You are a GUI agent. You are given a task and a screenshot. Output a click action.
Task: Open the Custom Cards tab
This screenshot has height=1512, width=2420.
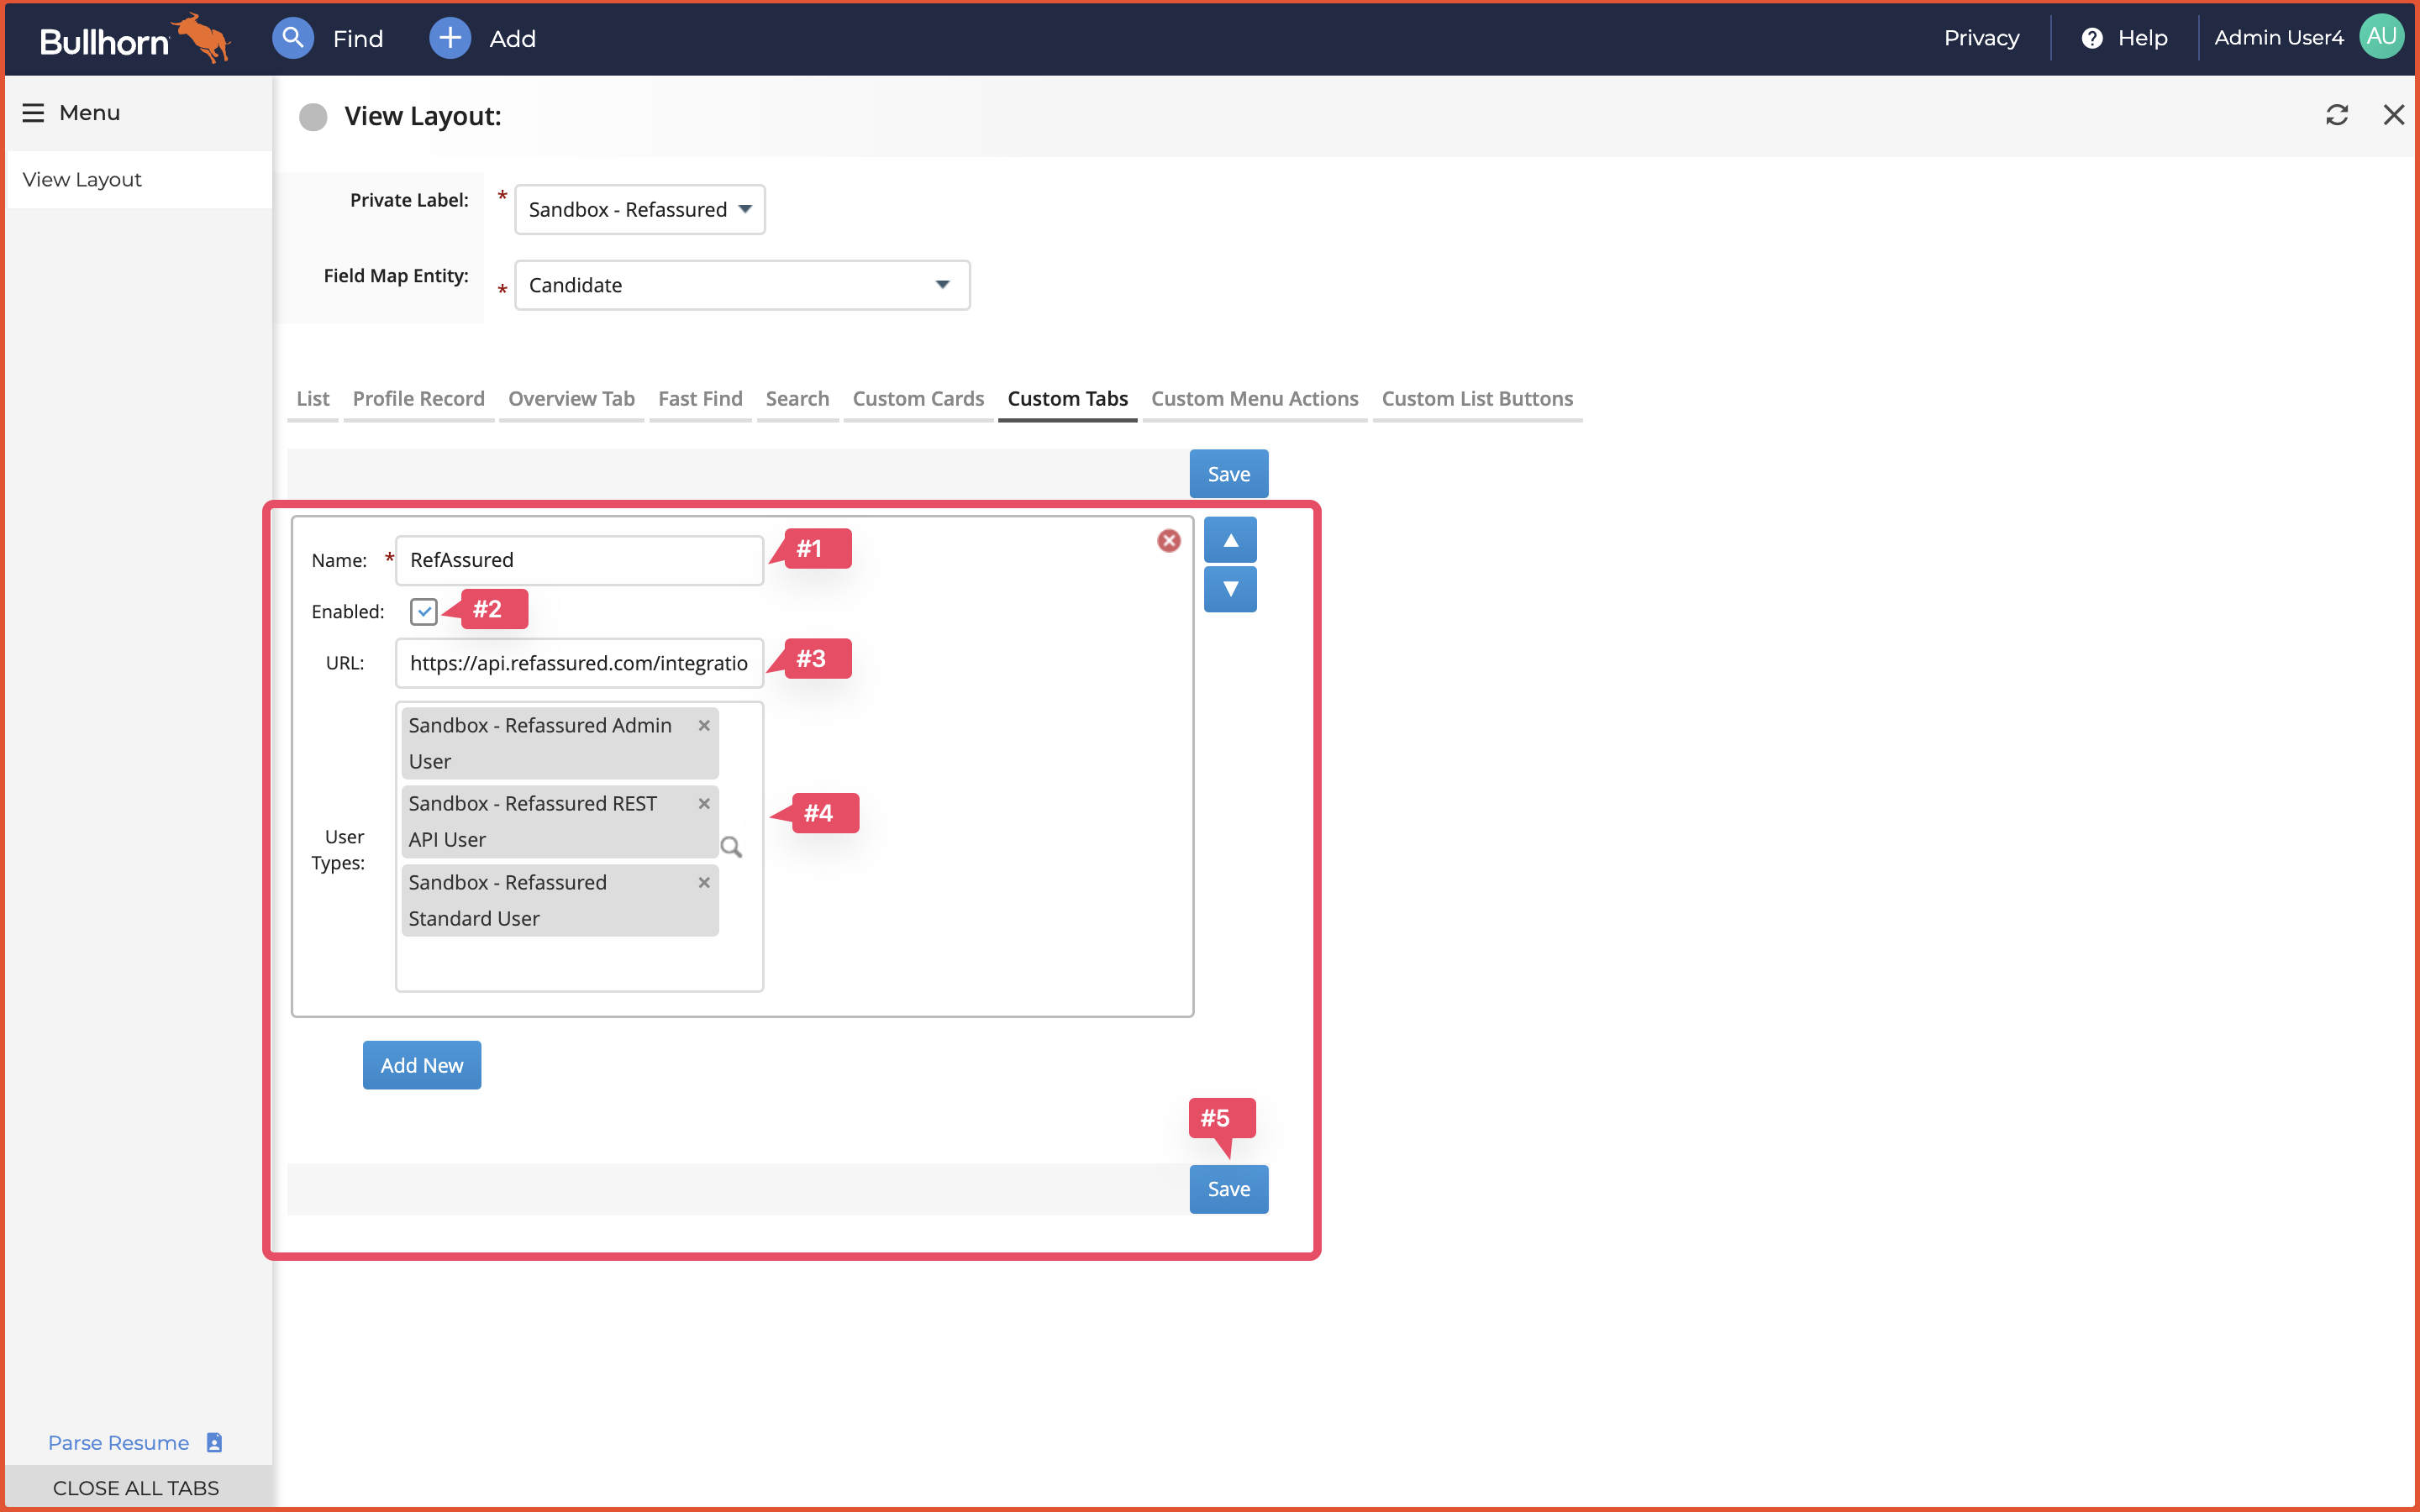point(918,399)
